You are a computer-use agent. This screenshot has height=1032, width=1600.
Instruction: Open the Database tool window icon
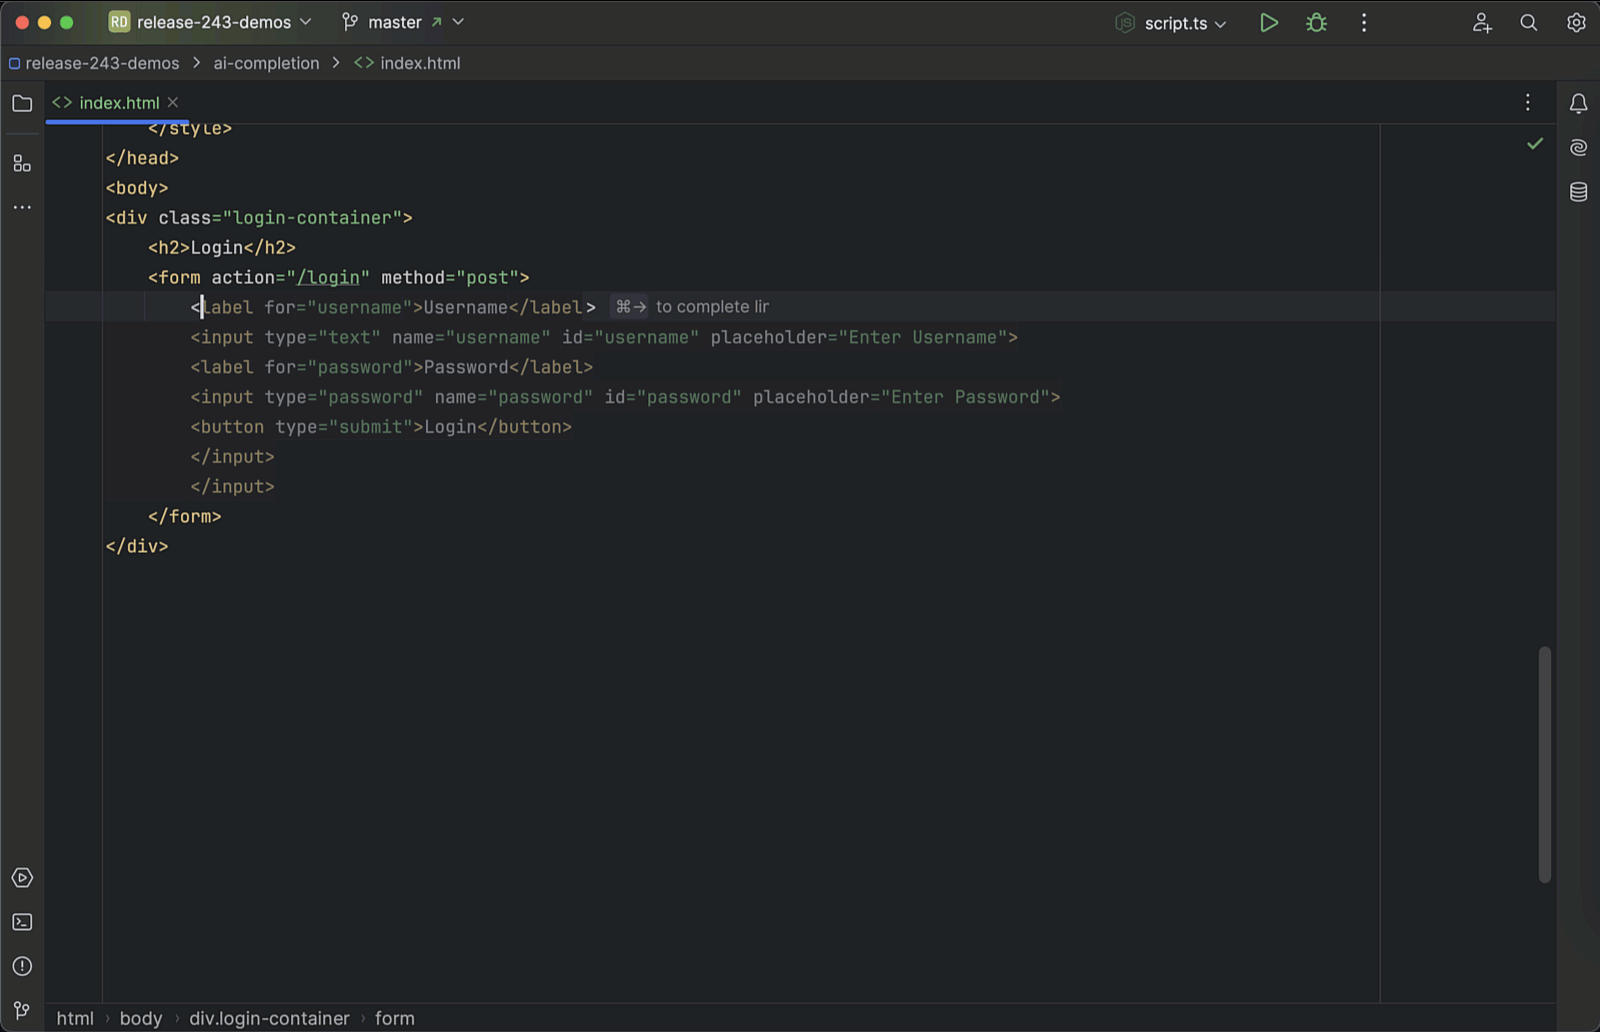tap(1578, 192)
